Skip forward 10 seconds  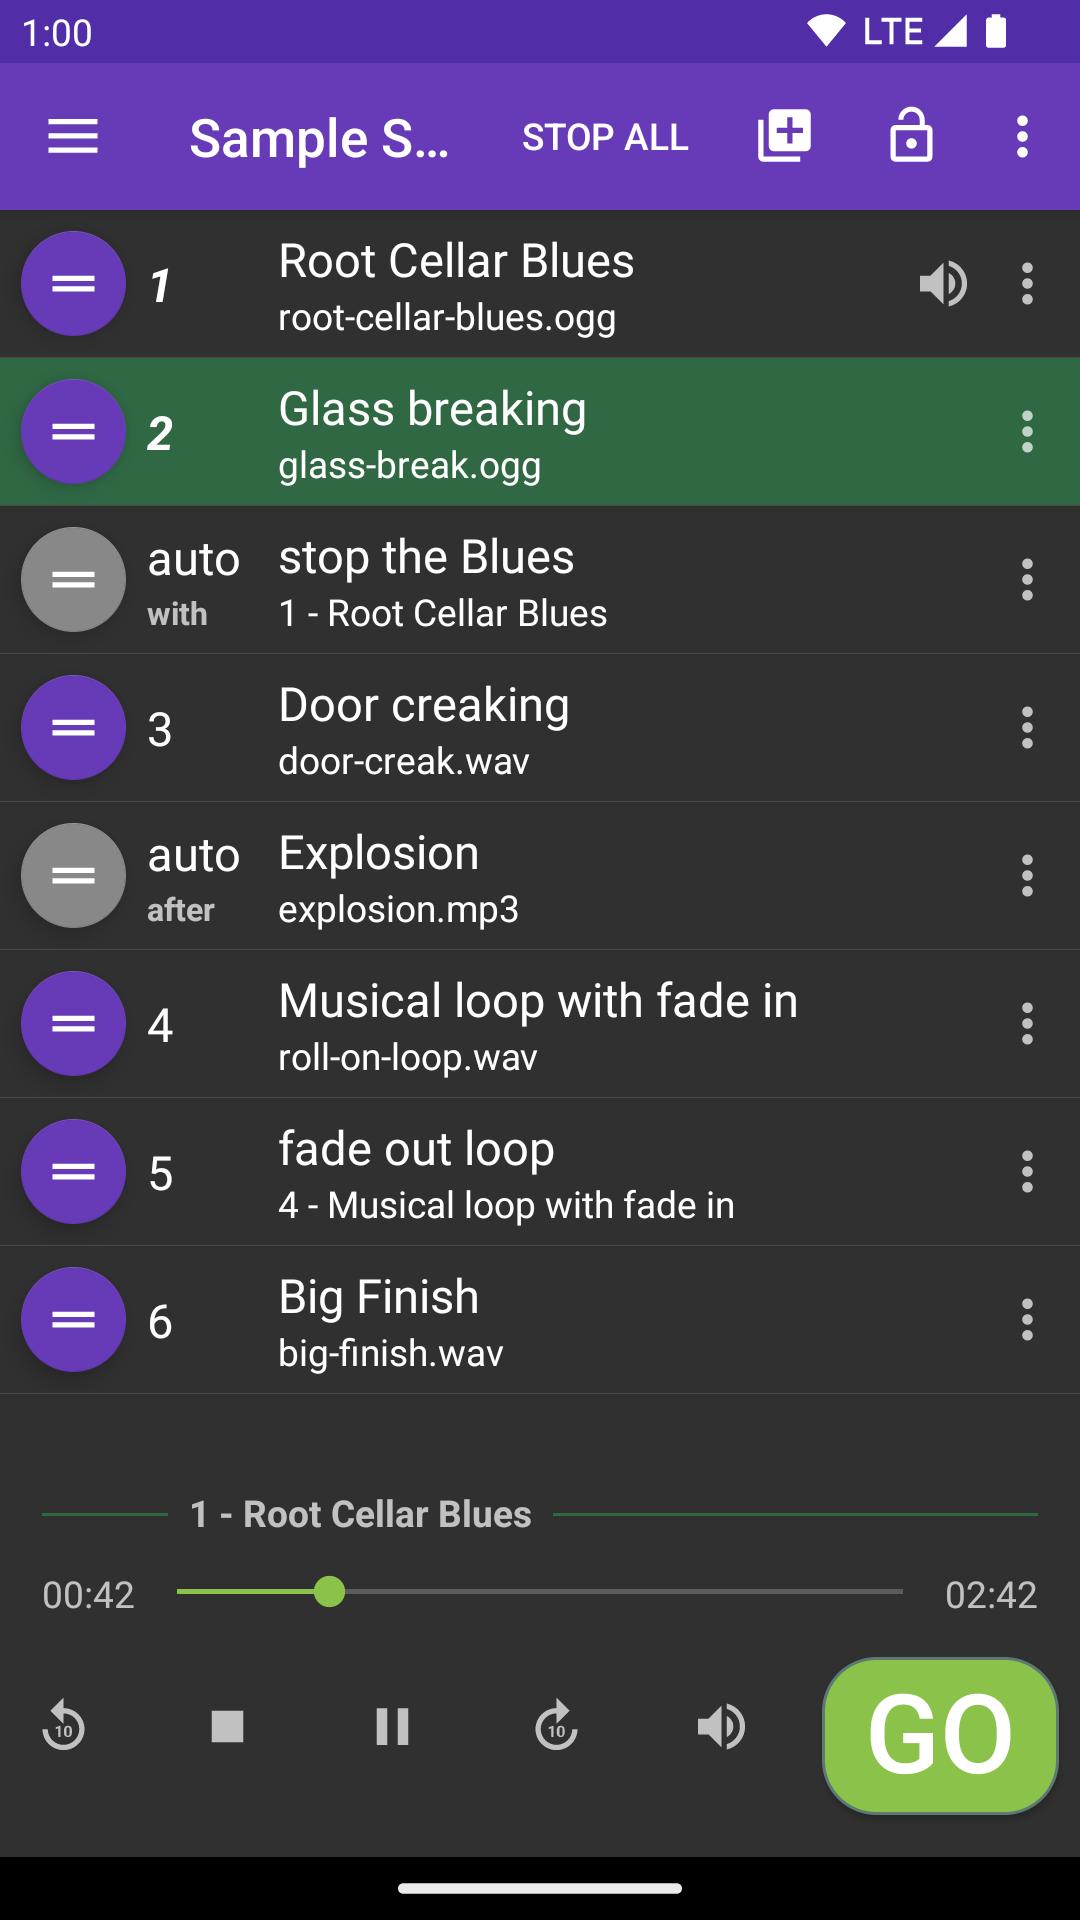pos(556,1726)
